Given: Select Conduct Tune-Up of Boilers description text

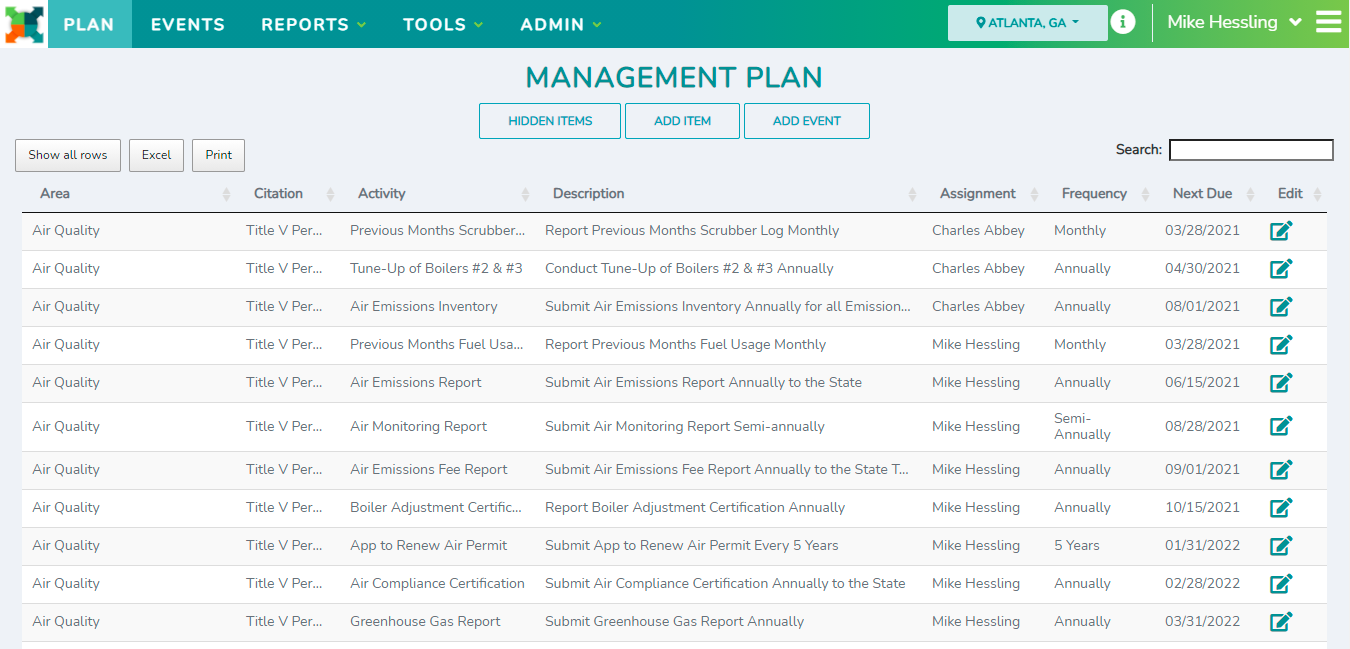Looking at the screenshot, I should (689, 269).
